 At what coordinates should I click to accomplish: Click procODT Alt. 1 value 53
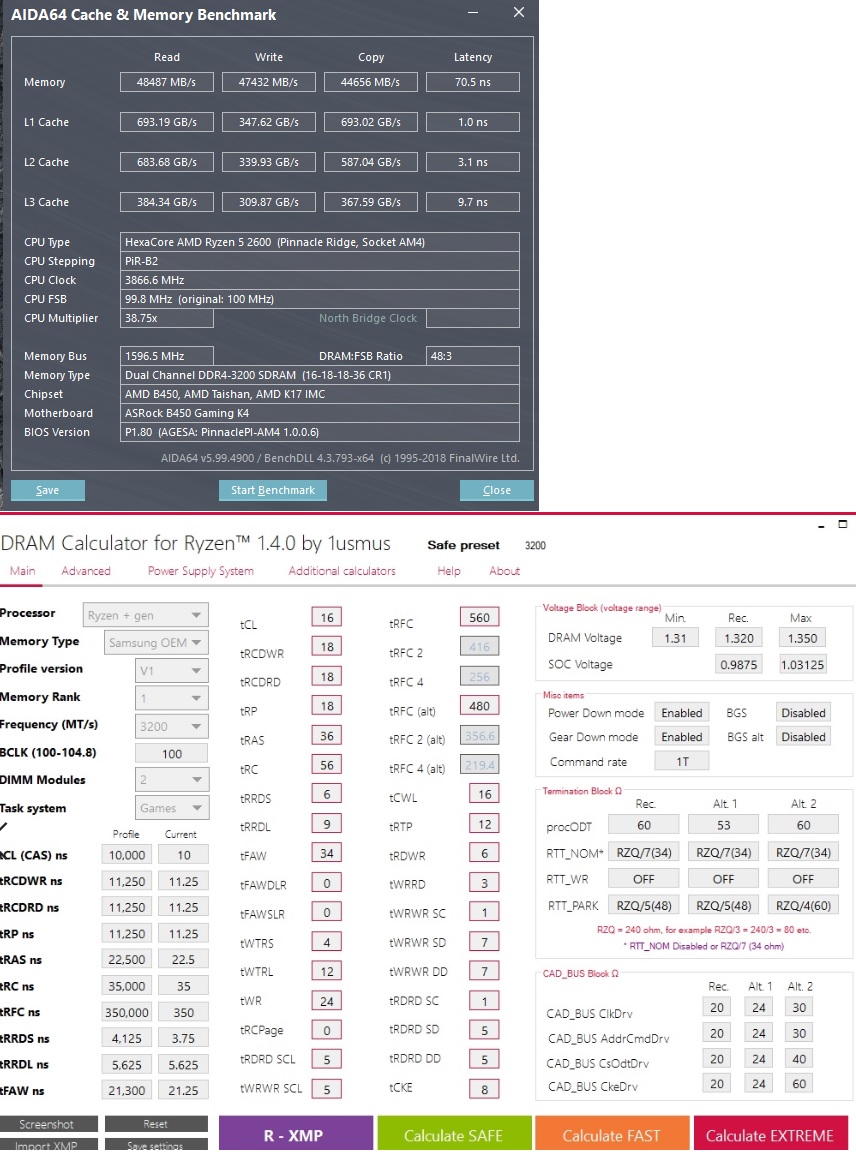coord(724,825)
